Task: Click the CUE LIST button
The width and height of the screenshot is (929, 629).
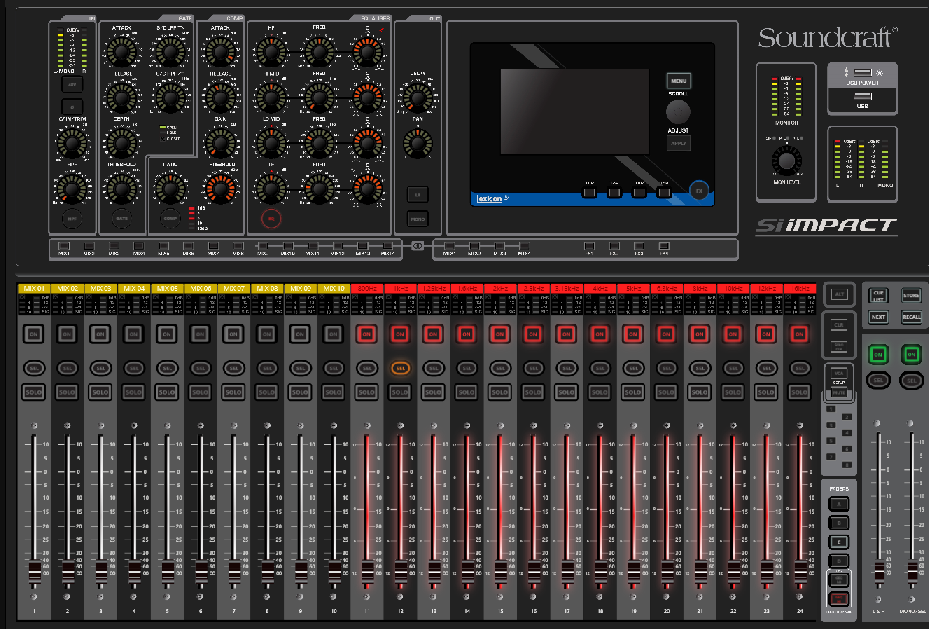Action: tap(878, 295)
